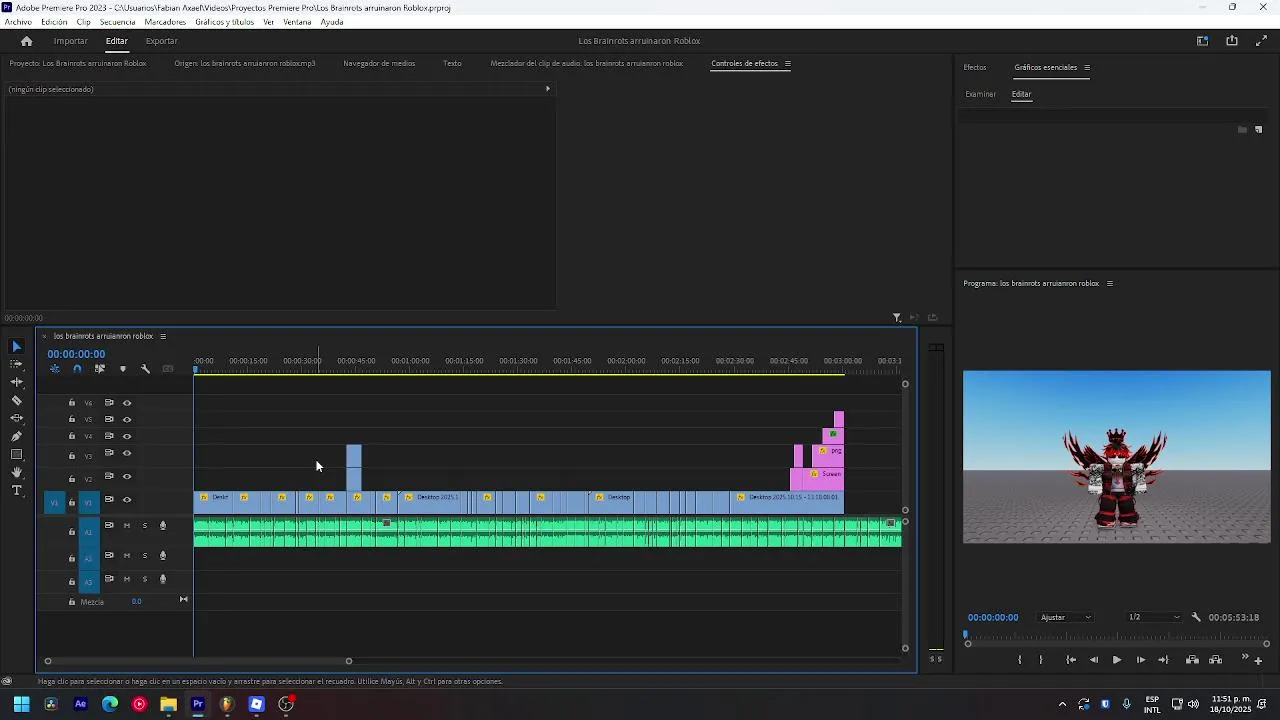Click the timeline horizontal zoom scrollbar
The image size is (1280, 720).
[x=198, y=661]
